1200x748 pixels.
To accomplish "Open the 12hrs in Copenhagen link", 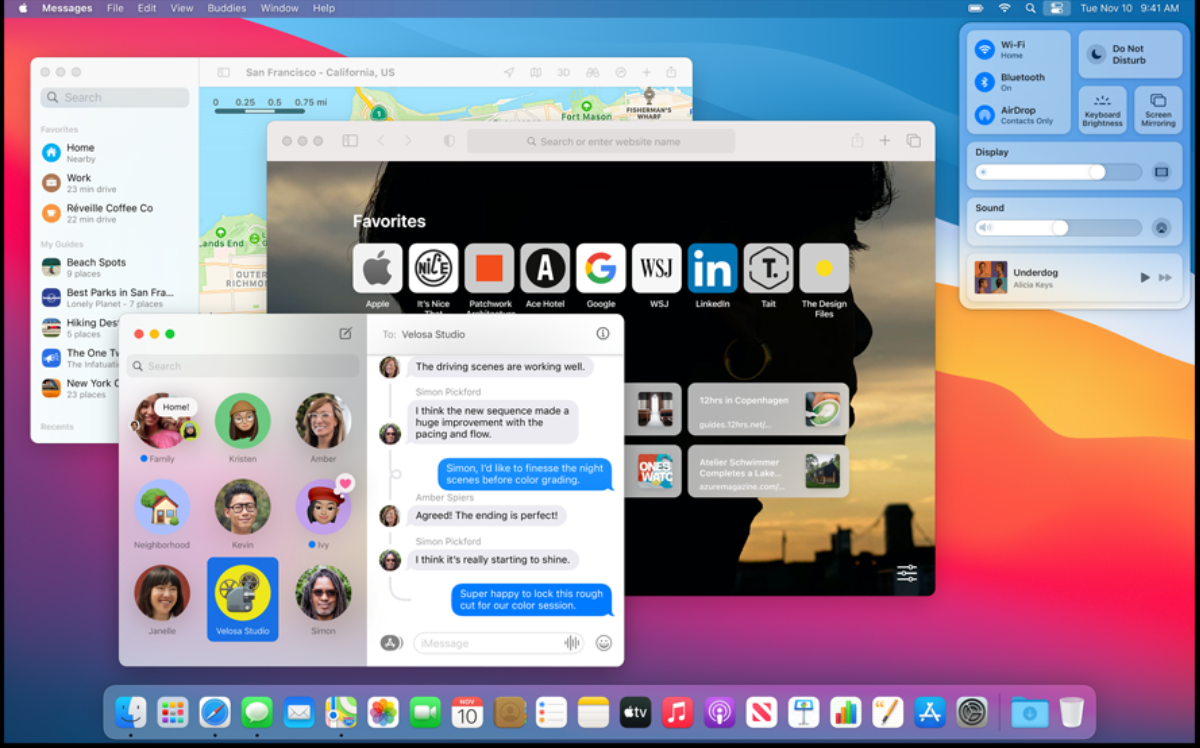I will pos(767,408).
